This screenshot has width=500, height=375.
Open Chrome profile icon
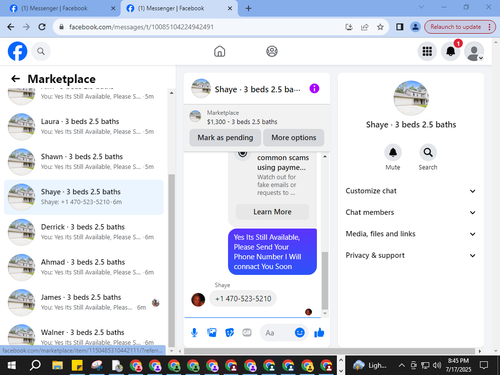coord(415,27)
